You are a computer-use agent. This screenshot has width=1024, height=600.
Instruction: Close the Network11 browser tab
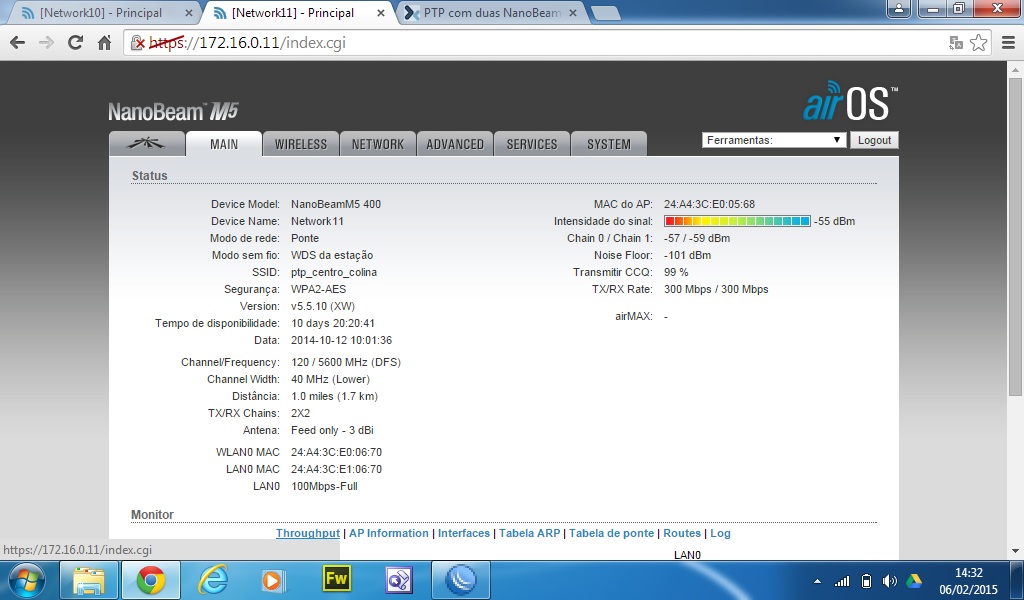click(x=381, y=13)
